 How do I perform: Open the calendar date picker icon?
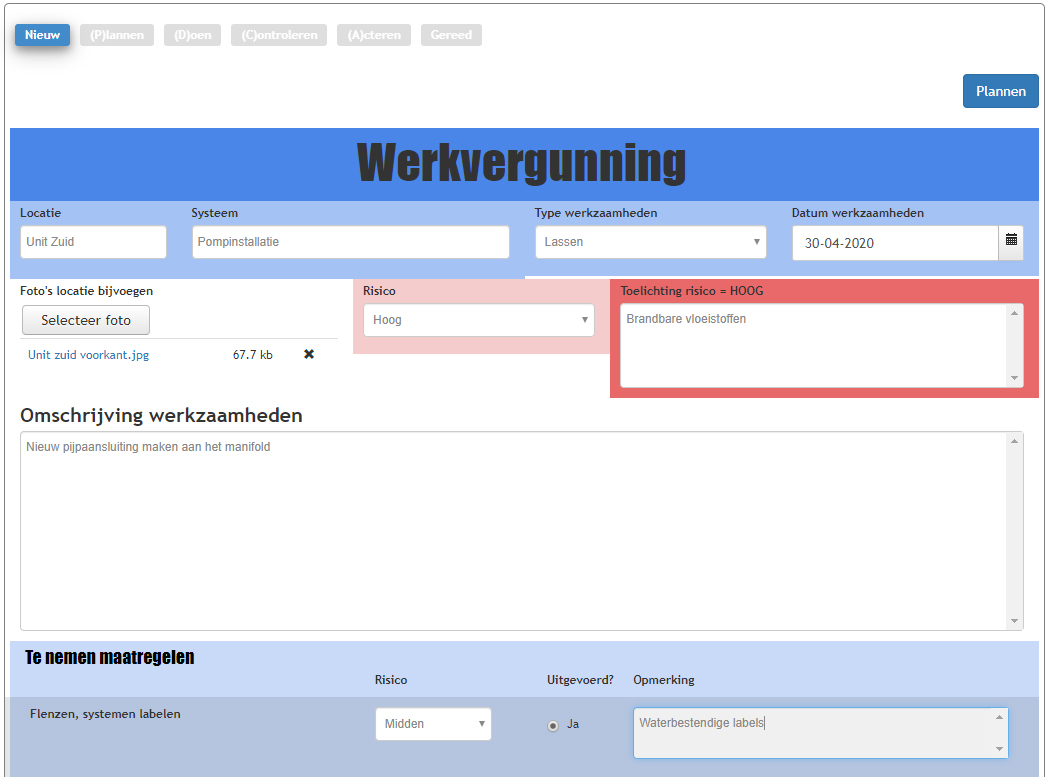point(1011,242)
